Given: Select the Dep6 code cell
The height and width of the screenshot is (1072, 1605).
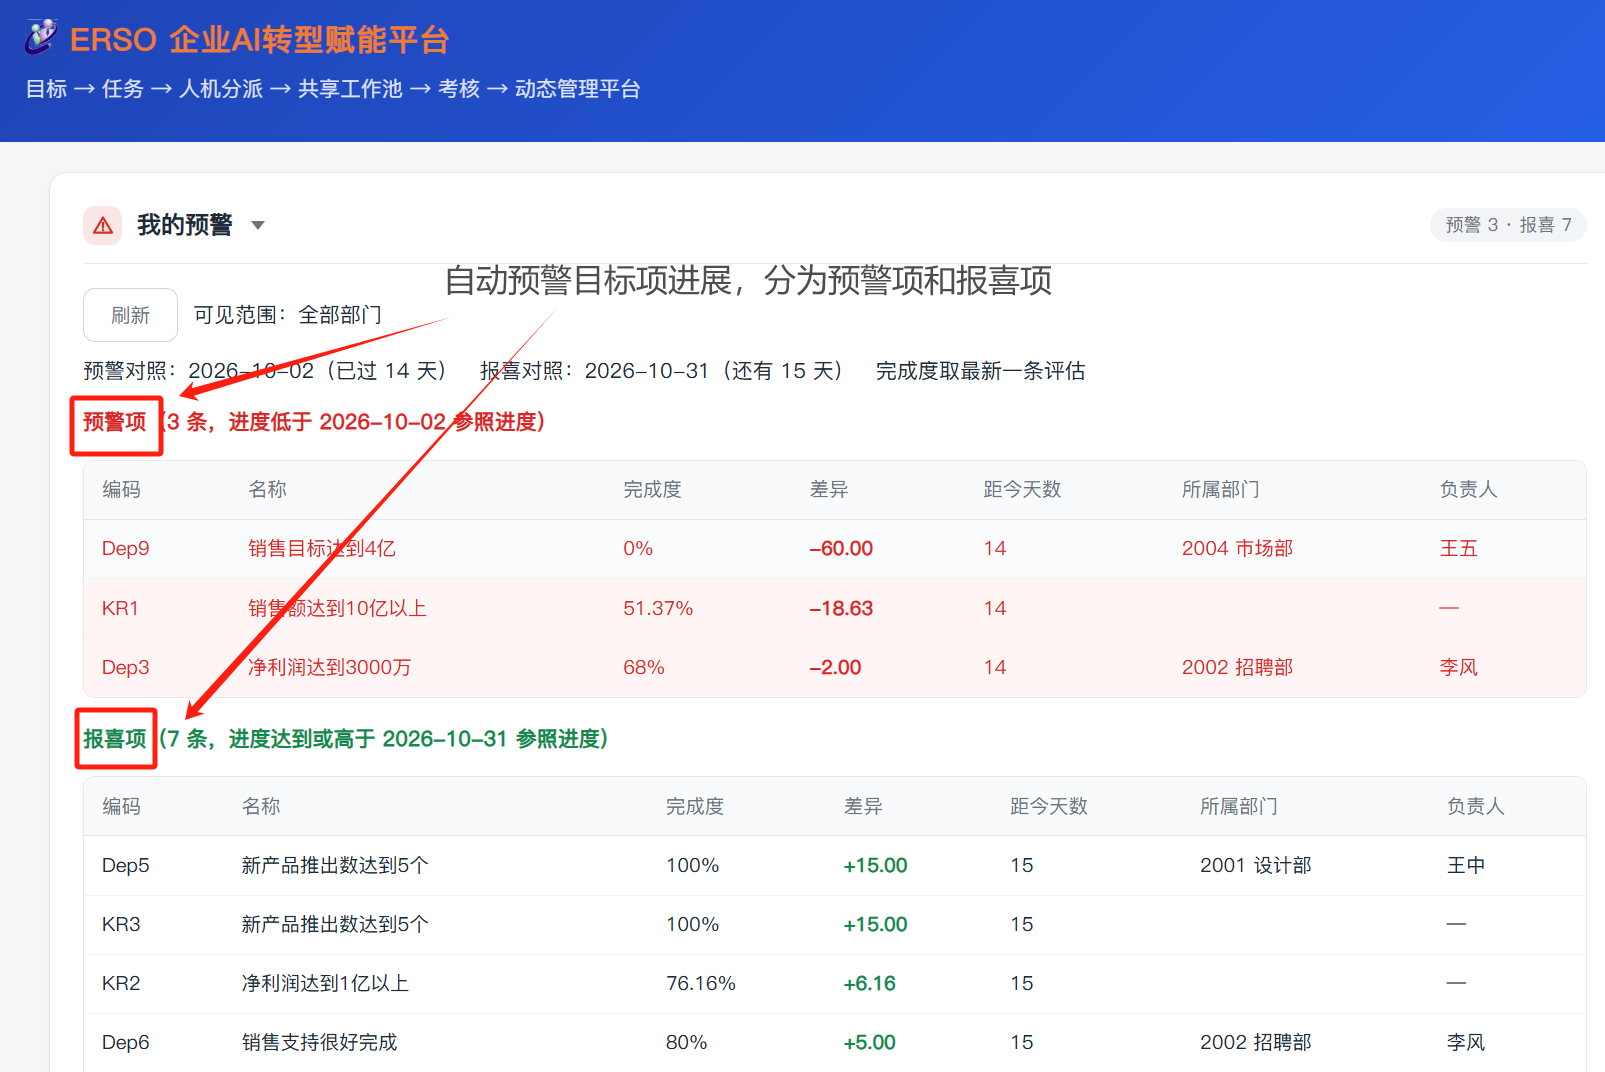Looking at the screenshot, I should (x=126, y=1042).
